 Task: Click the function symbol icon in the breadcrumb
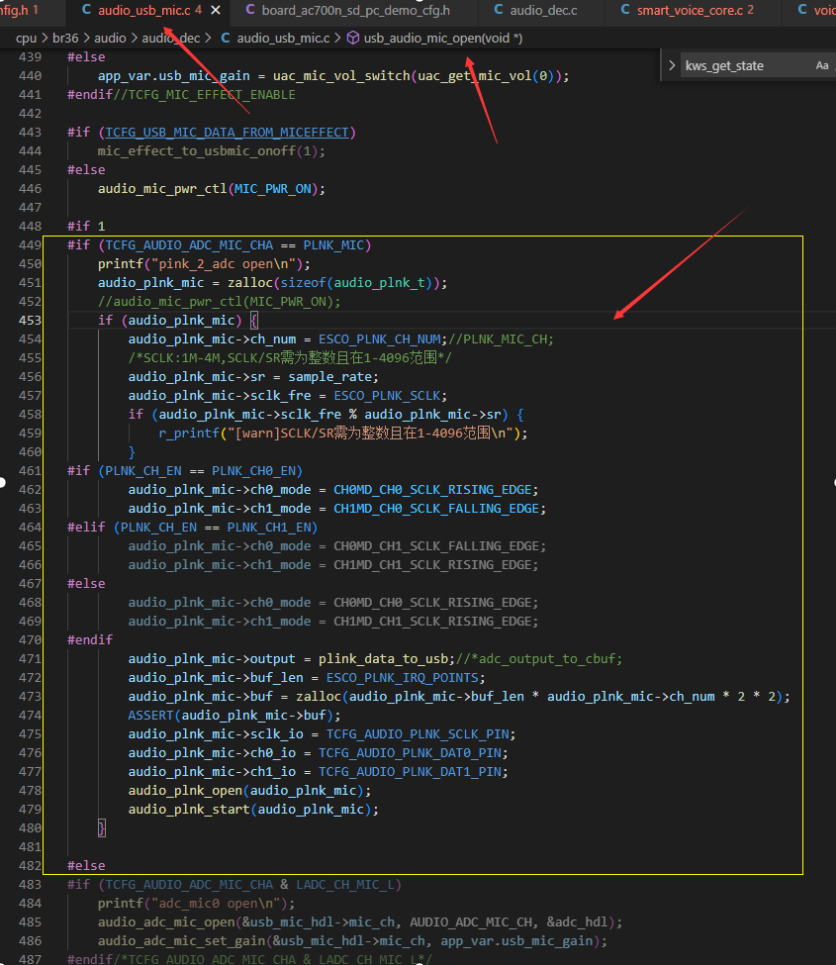(353, 38)
